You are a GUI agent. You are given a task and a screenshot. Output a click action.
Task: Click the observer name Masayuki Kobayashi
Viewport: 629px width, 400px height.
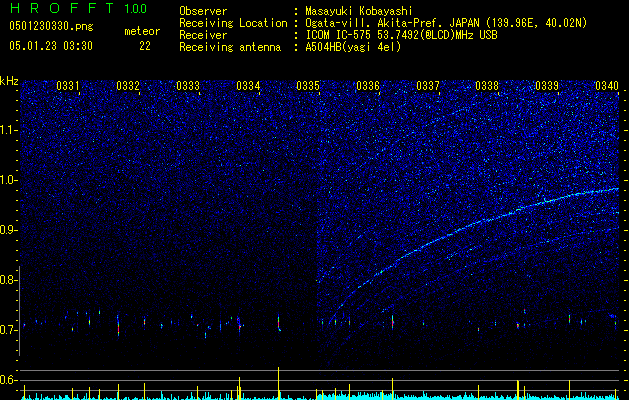[359, 11]
